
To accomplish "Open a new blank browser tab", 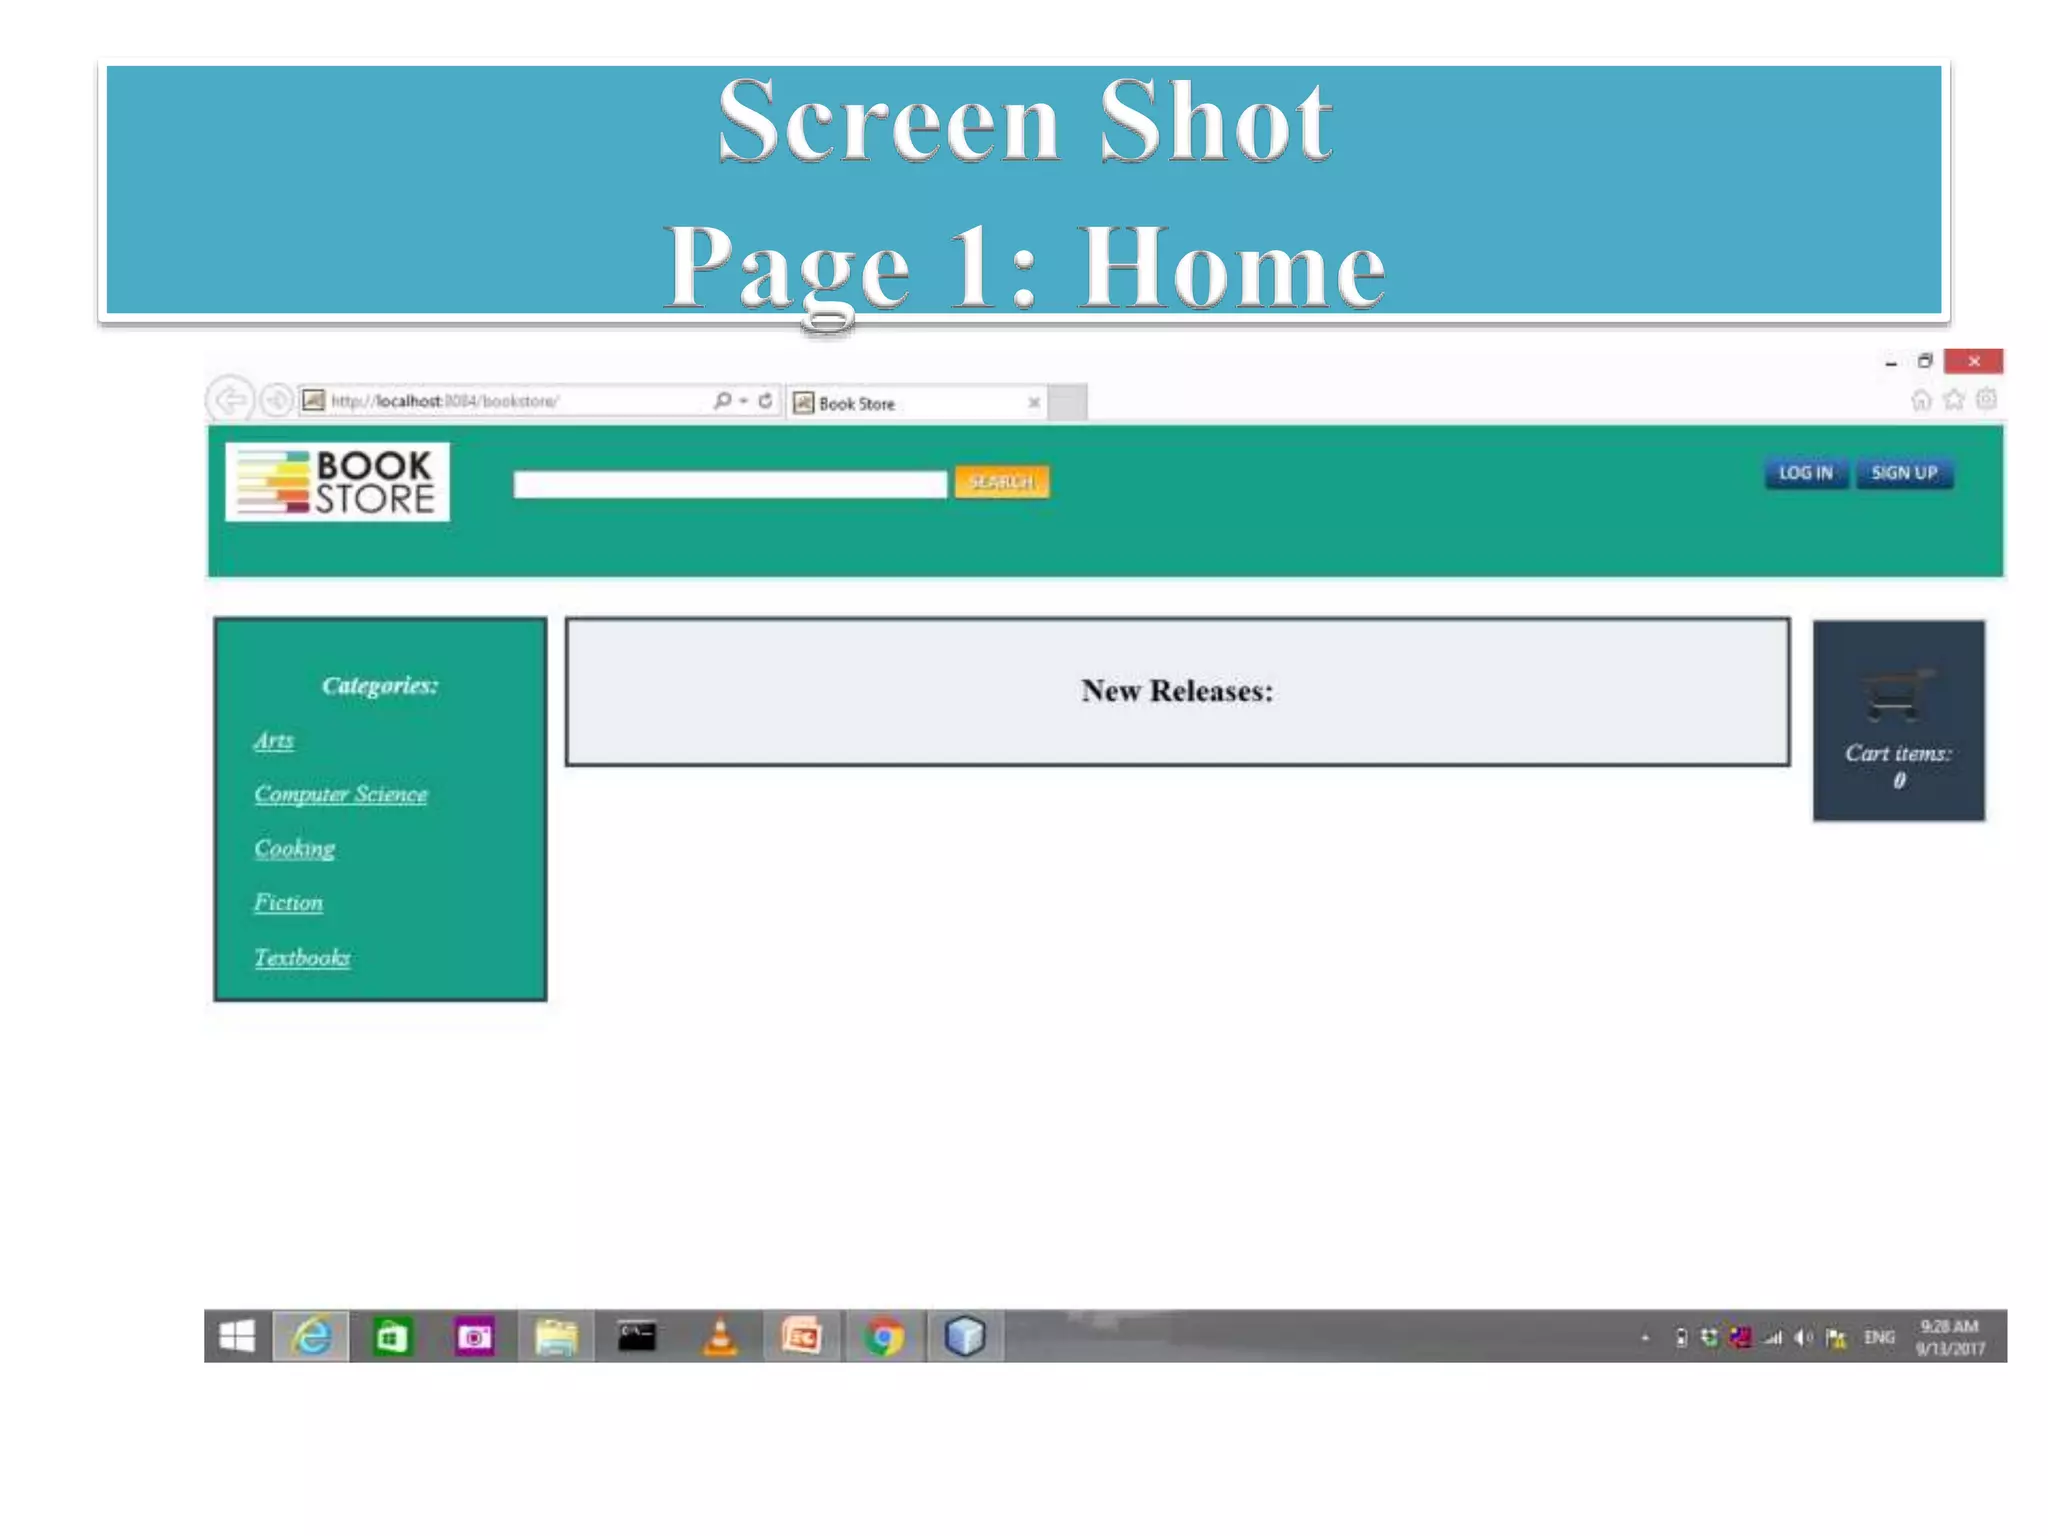I will click(1068, 403).
